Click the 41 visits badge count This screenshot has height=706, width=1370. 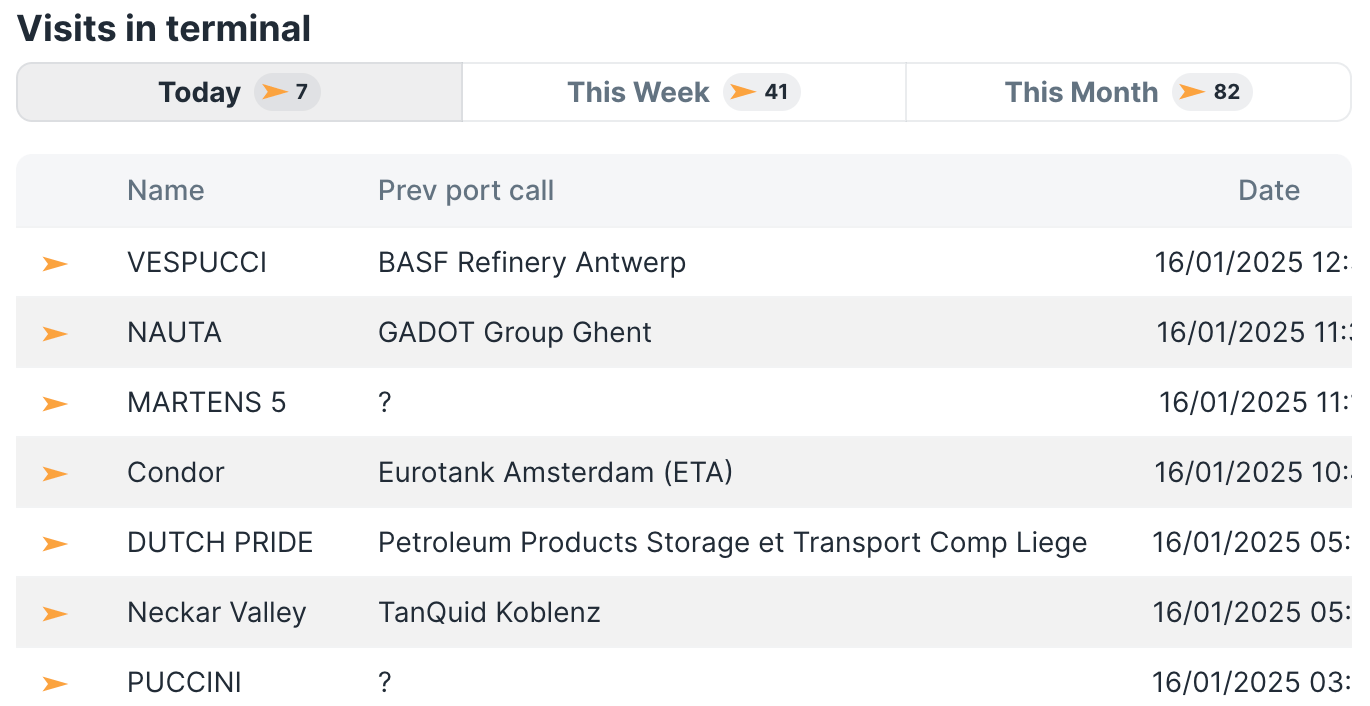point(776,93)
